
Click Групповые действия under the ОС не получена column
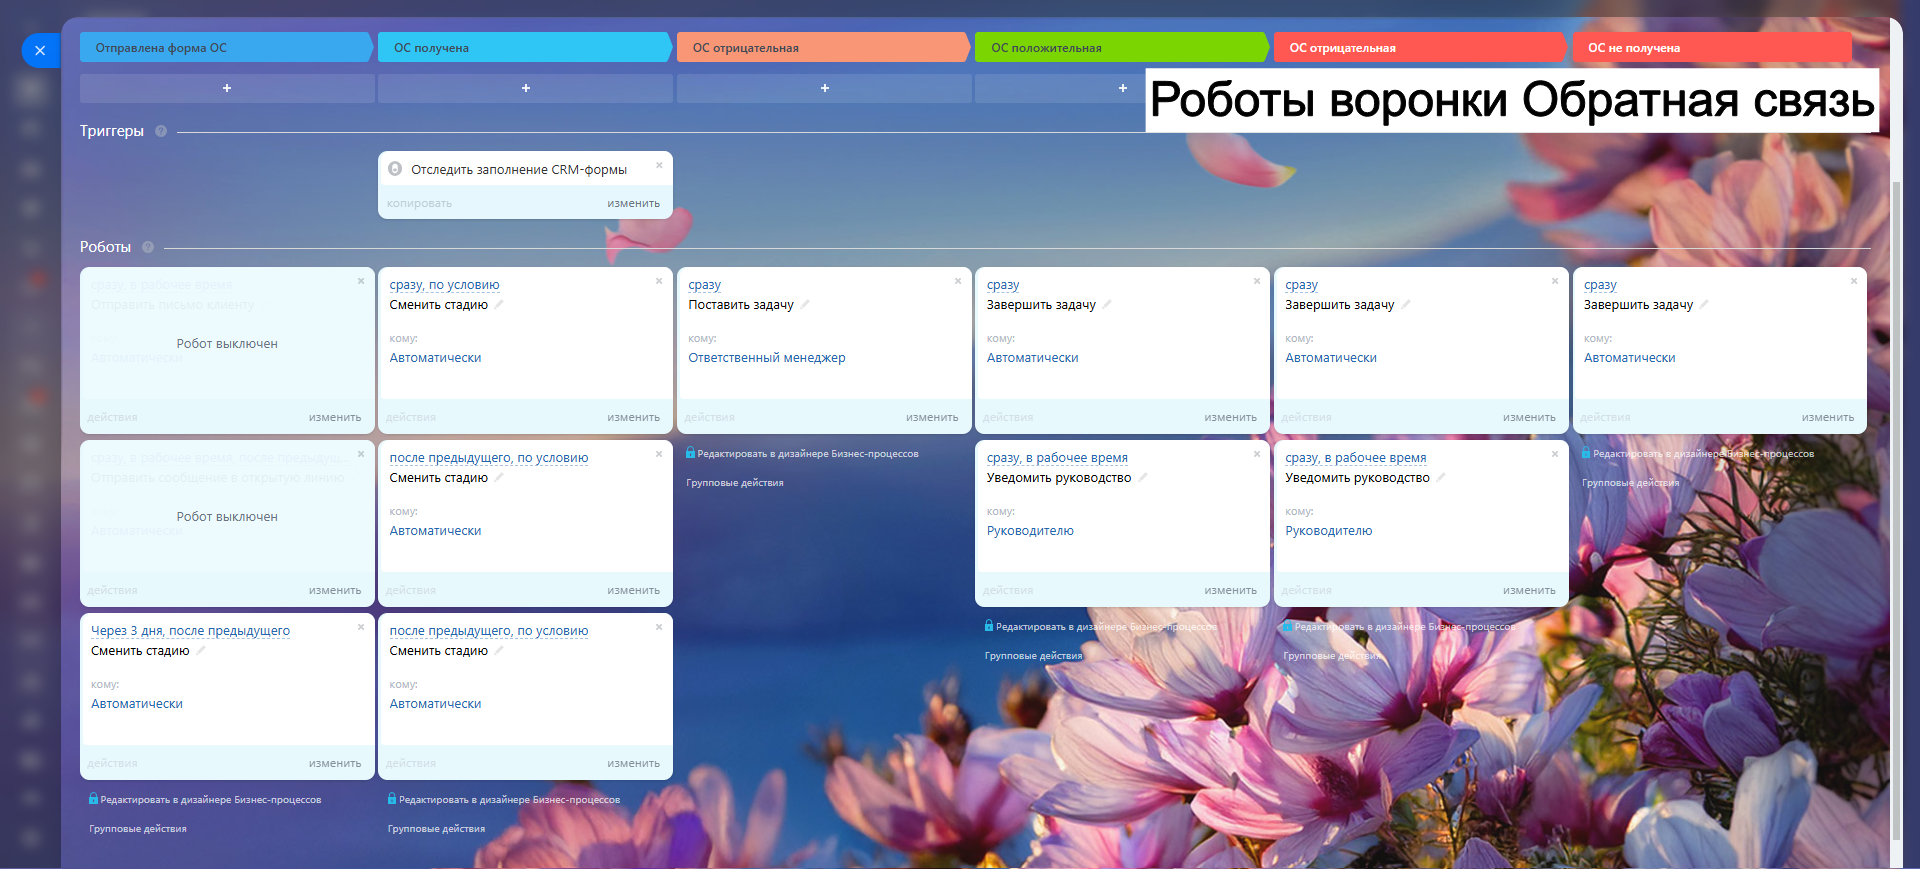(x=1631, y=483)
